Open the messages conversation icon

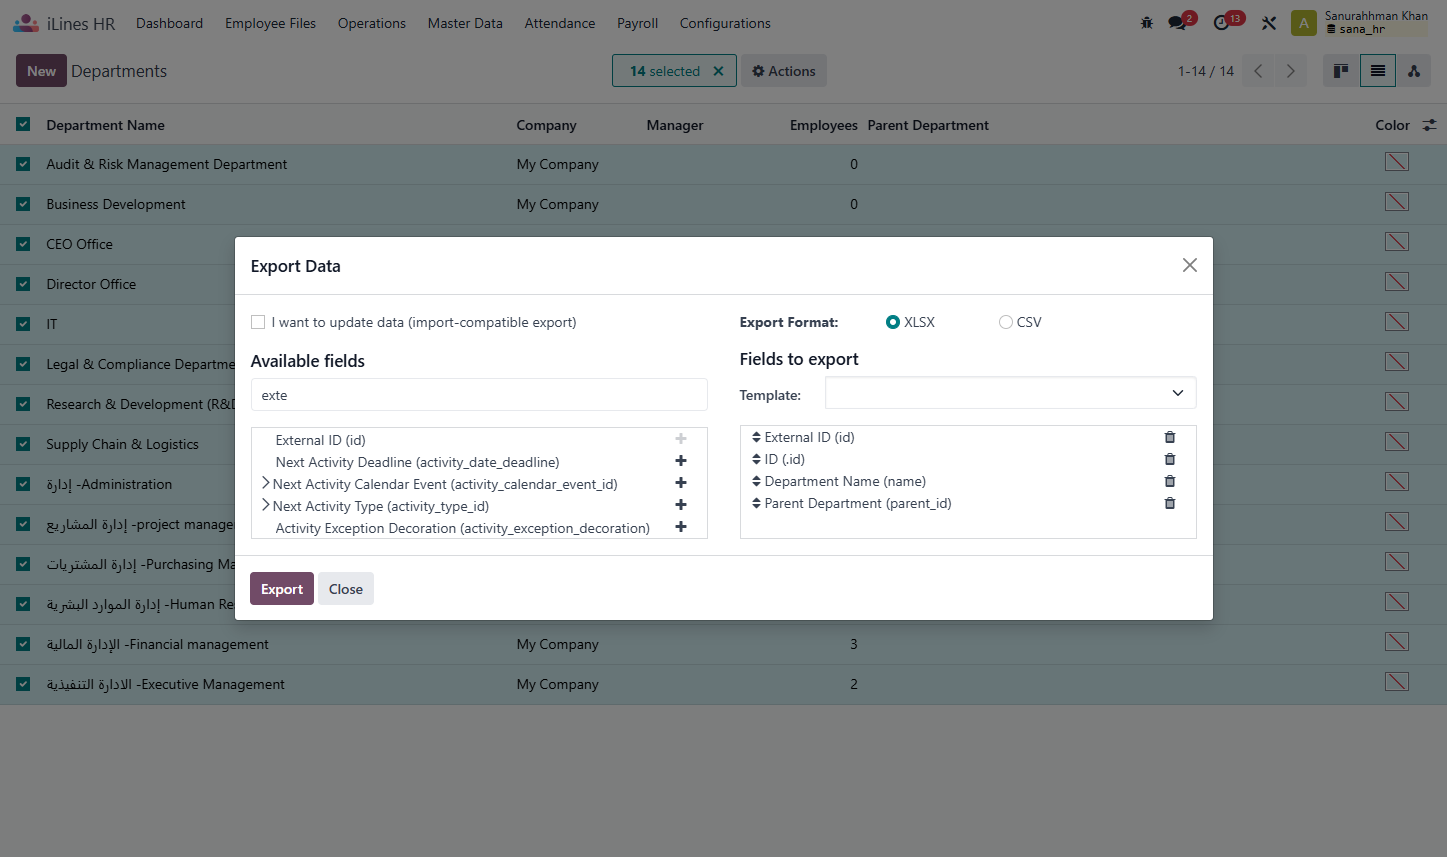(1178, 23)
